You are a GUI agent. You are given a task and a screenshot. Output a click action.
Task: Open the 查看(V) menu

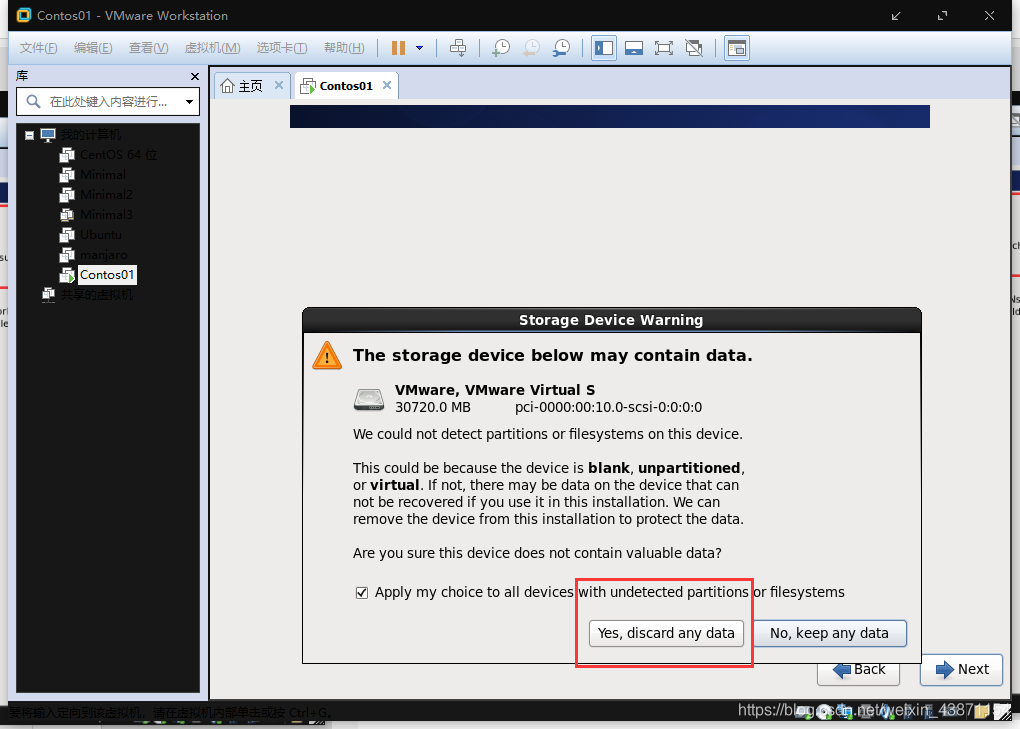[x=148, y=47]
